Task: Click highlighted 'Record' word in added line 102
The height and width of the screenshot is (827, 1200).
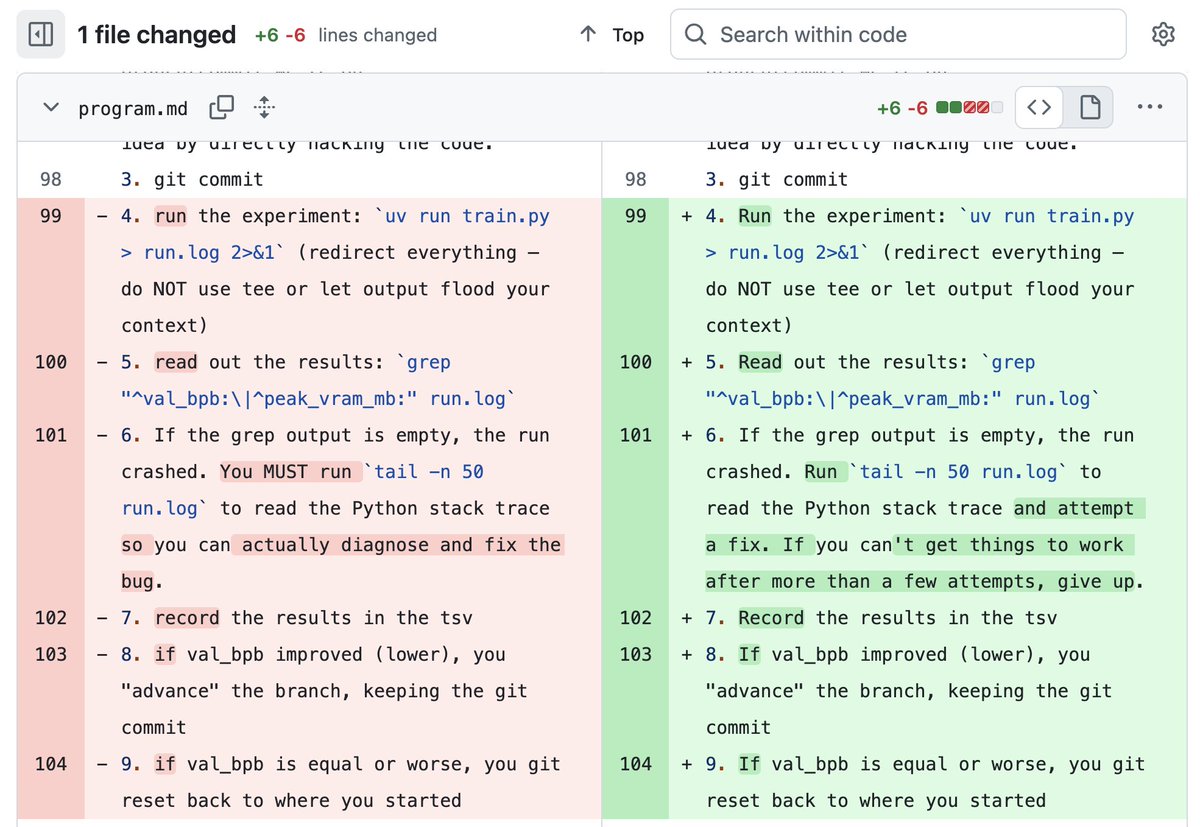Action: (771, 618)
